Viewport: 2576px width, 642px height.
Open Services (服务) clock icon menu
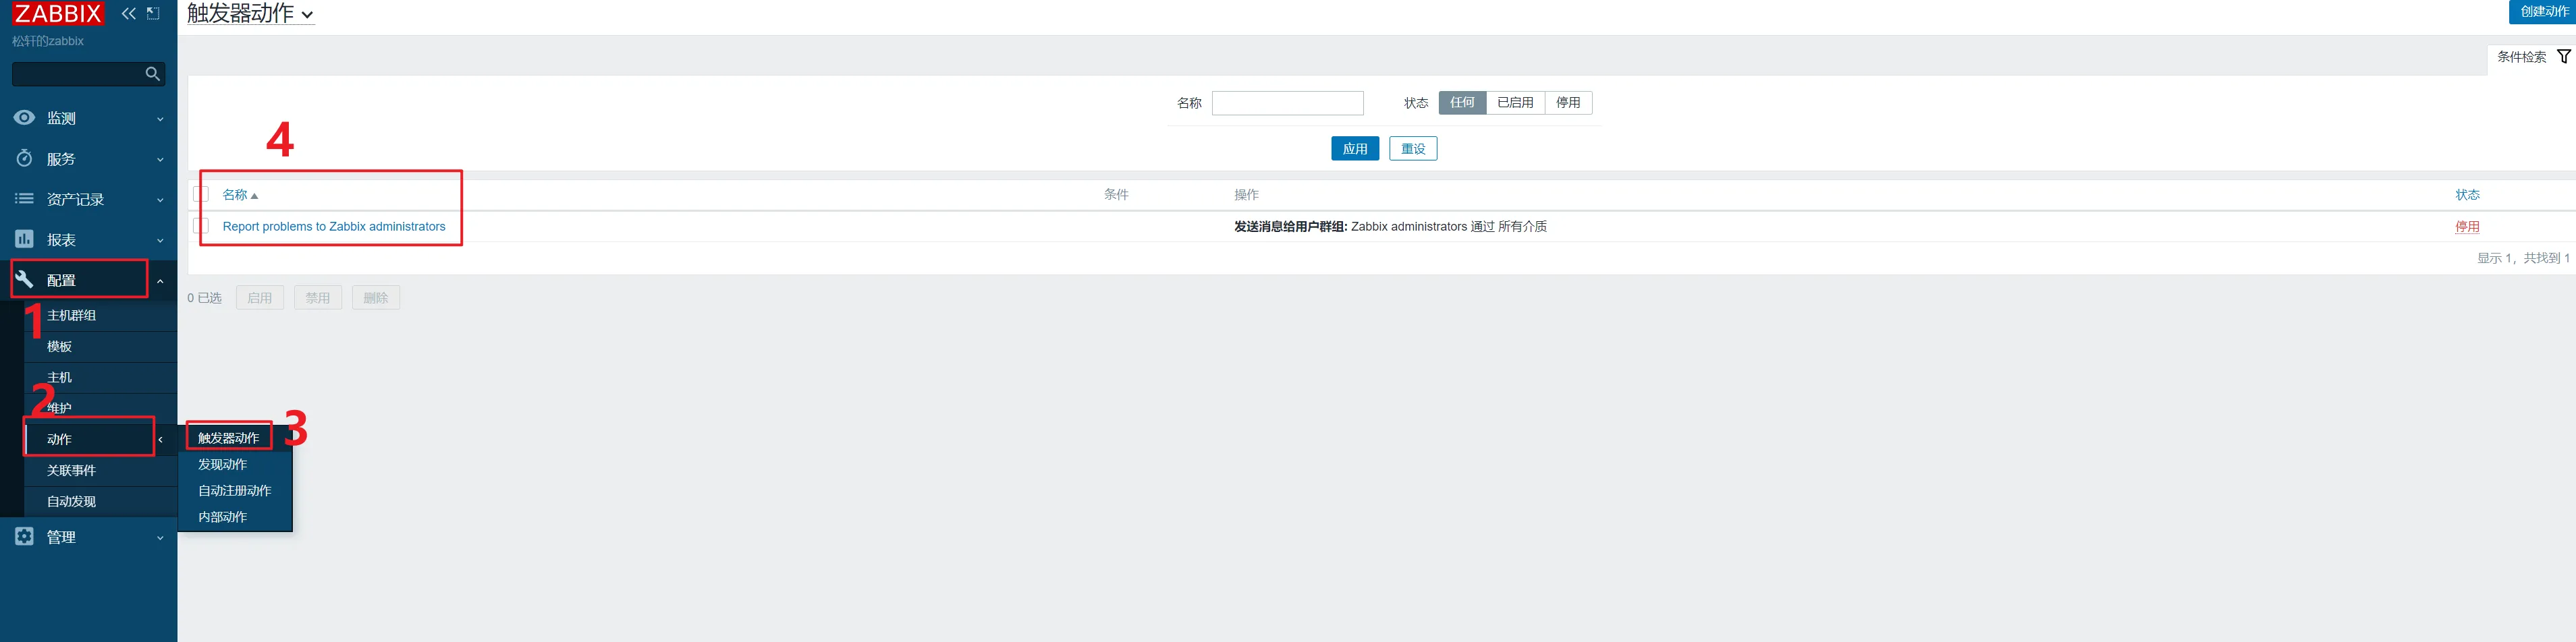(x=24, y=159)
